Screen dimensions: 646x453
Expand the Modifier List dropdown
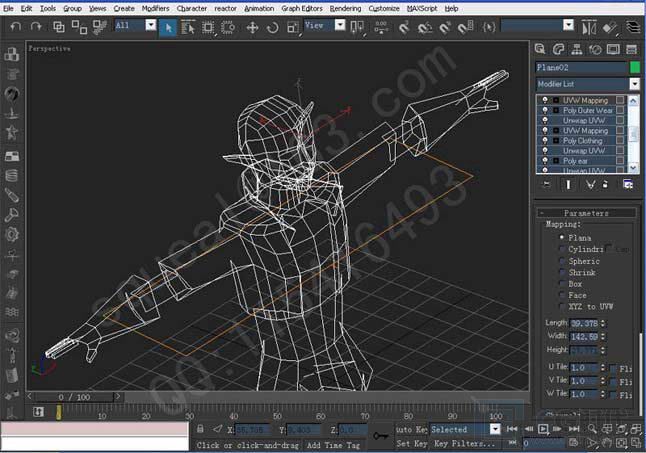click(634, 84)
